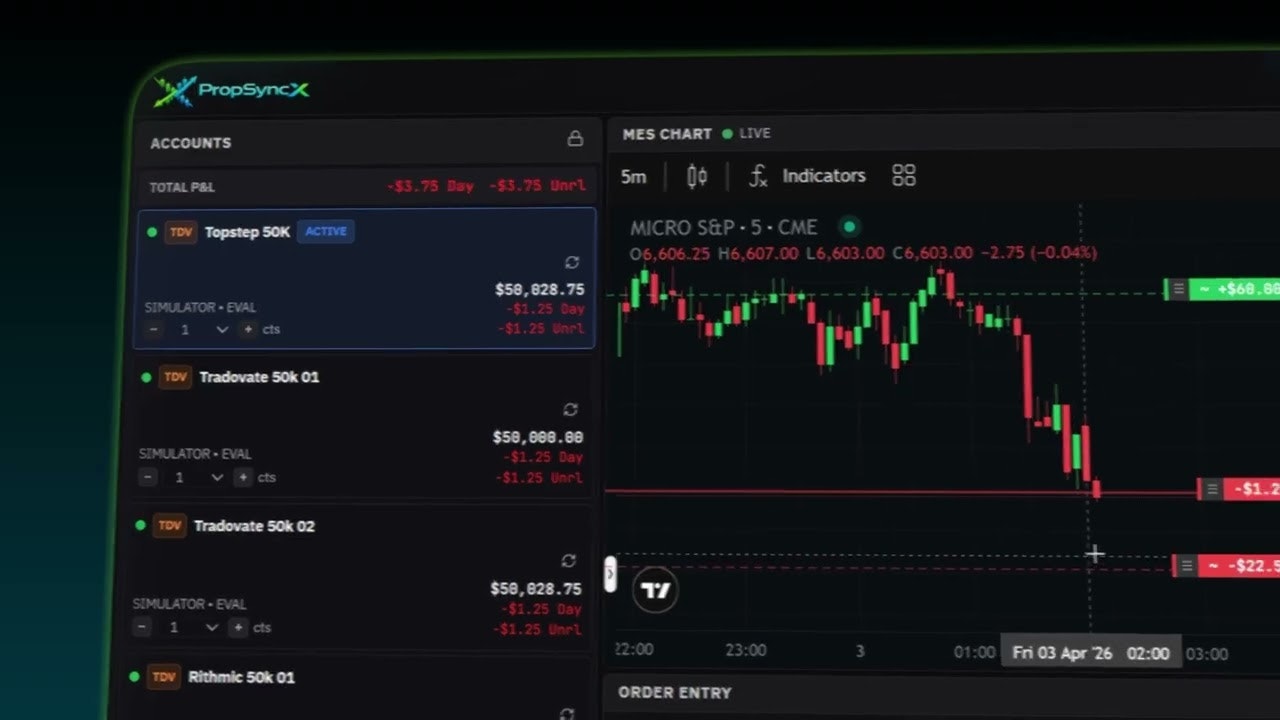Toggle Tradovate 50k 01 green status dot
This screenshot has height=720, width=1280.
[x=146, y=377]
